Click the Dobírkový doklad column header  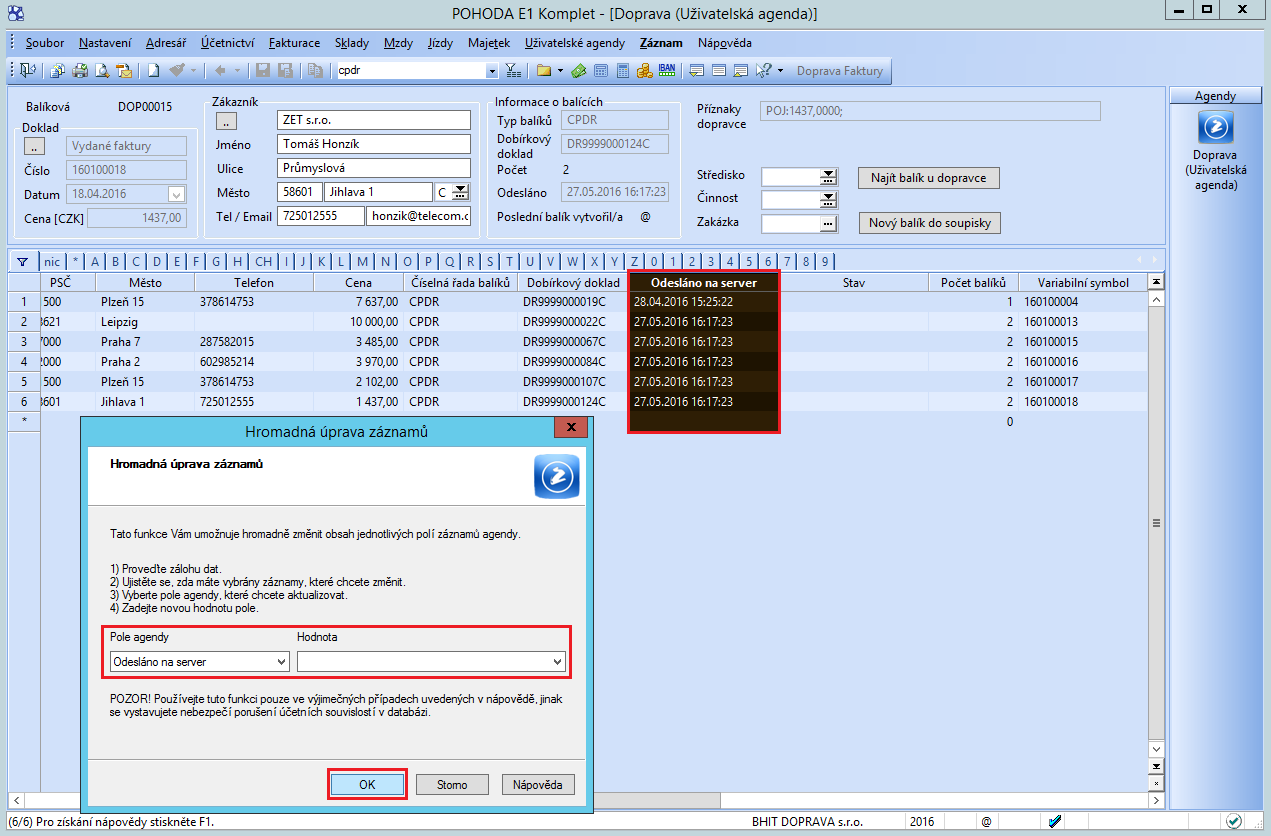click(573, 283)
